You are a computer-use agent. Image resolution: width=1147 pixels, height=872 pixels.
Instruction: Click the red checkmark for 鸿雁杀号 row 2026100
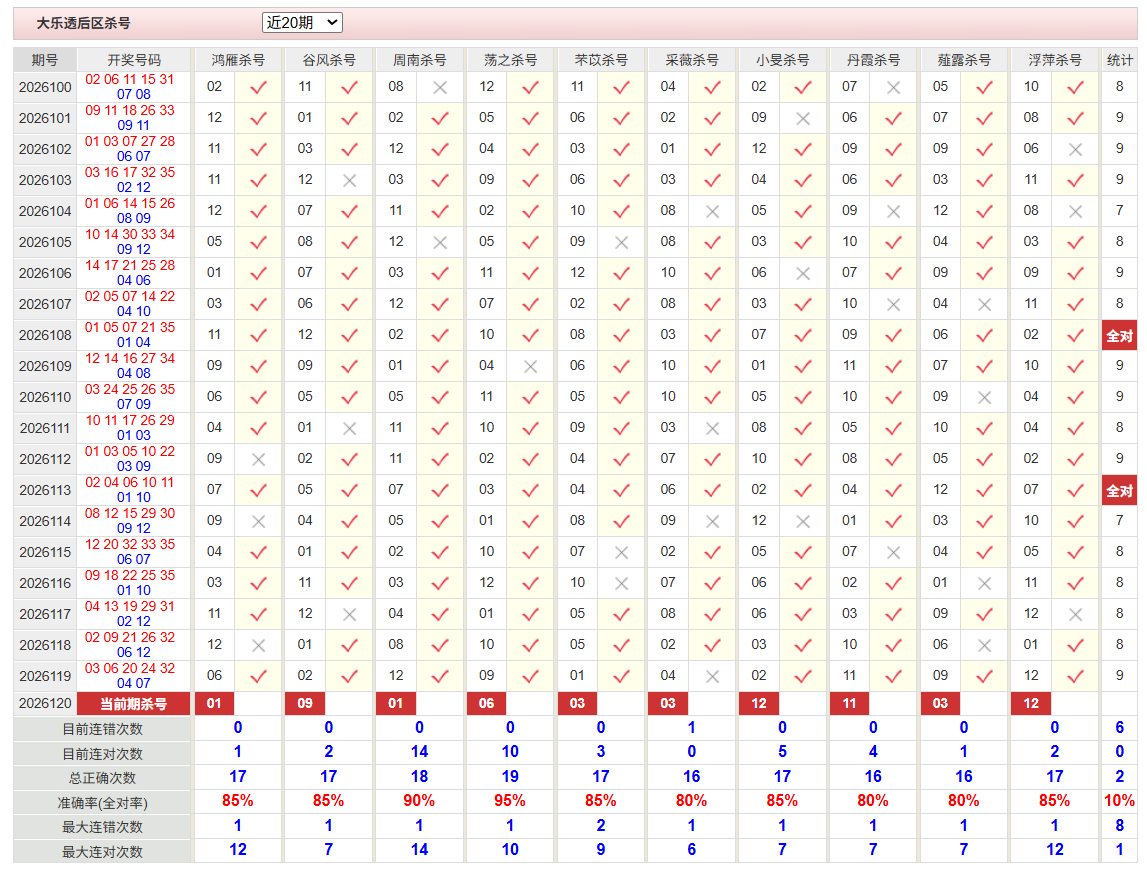[x=258, y=88]
